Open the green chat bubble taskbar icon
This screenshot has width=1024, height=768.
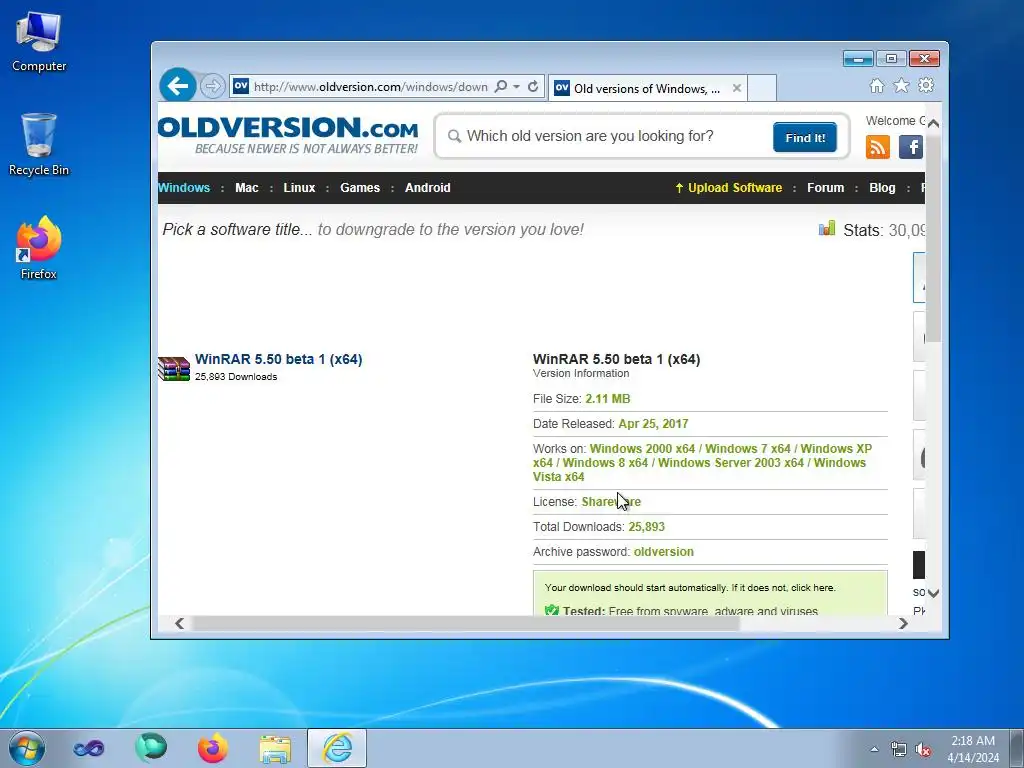point(151,748)
